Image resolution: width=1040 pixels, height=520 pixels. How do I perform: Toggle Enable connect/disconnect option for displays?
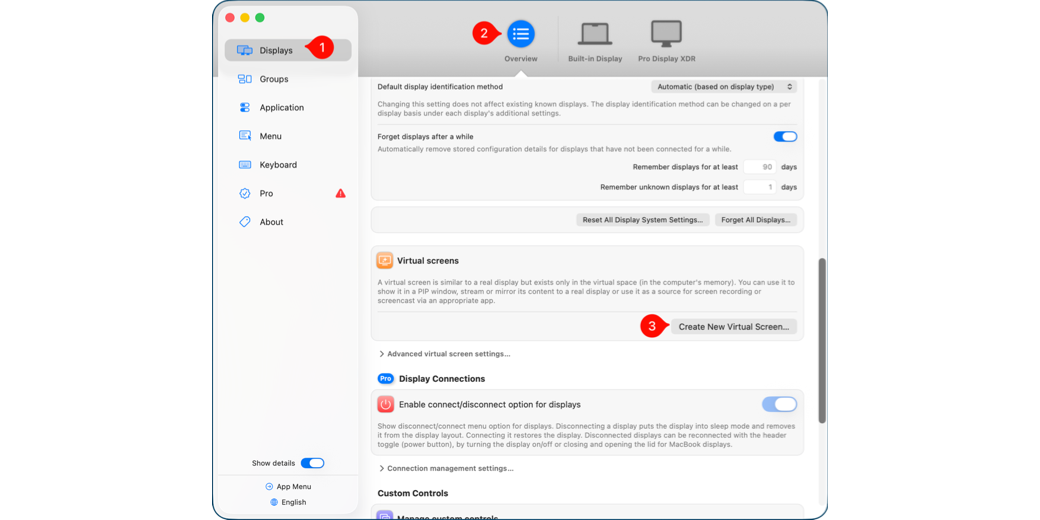click(x=779, y=405)
